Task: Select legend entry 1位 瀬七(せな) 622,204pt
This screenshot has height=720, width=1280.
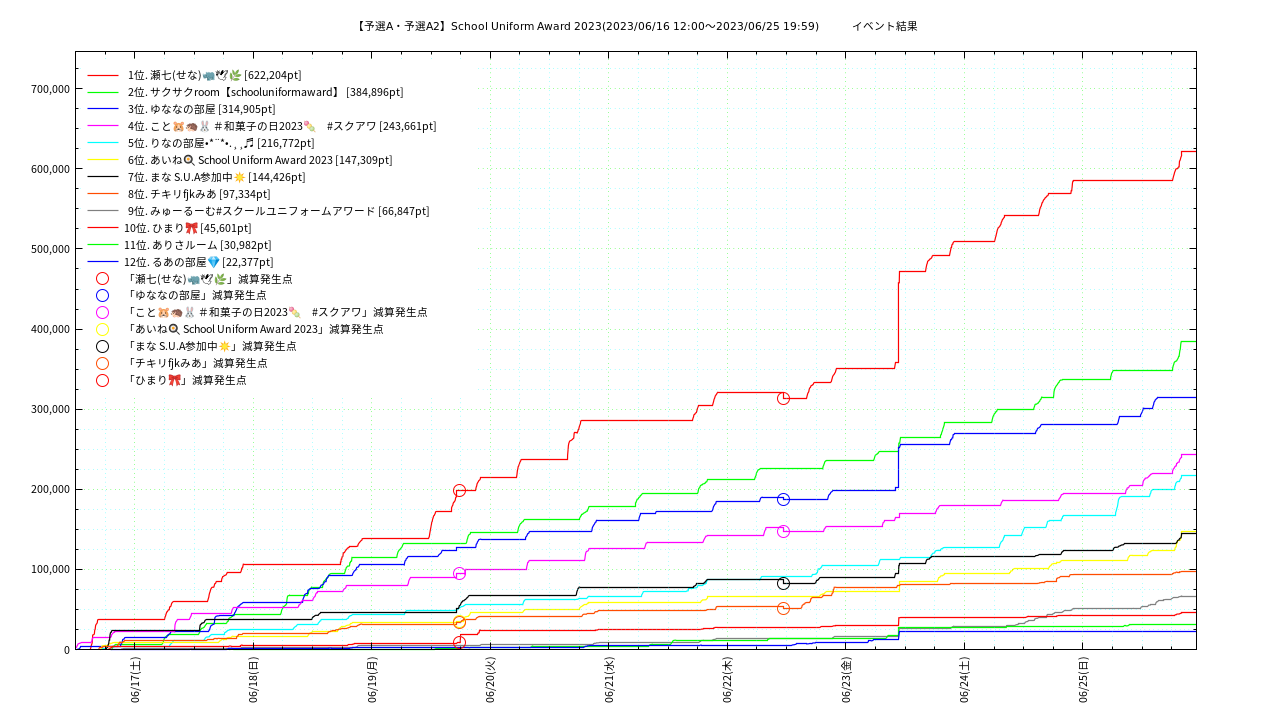Action: pos(213,75)
